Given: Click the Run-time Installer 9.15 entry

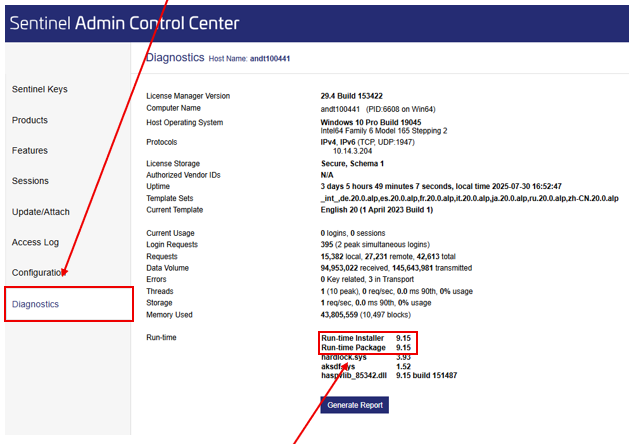Looking at the screenshot, I should point(366,338).
